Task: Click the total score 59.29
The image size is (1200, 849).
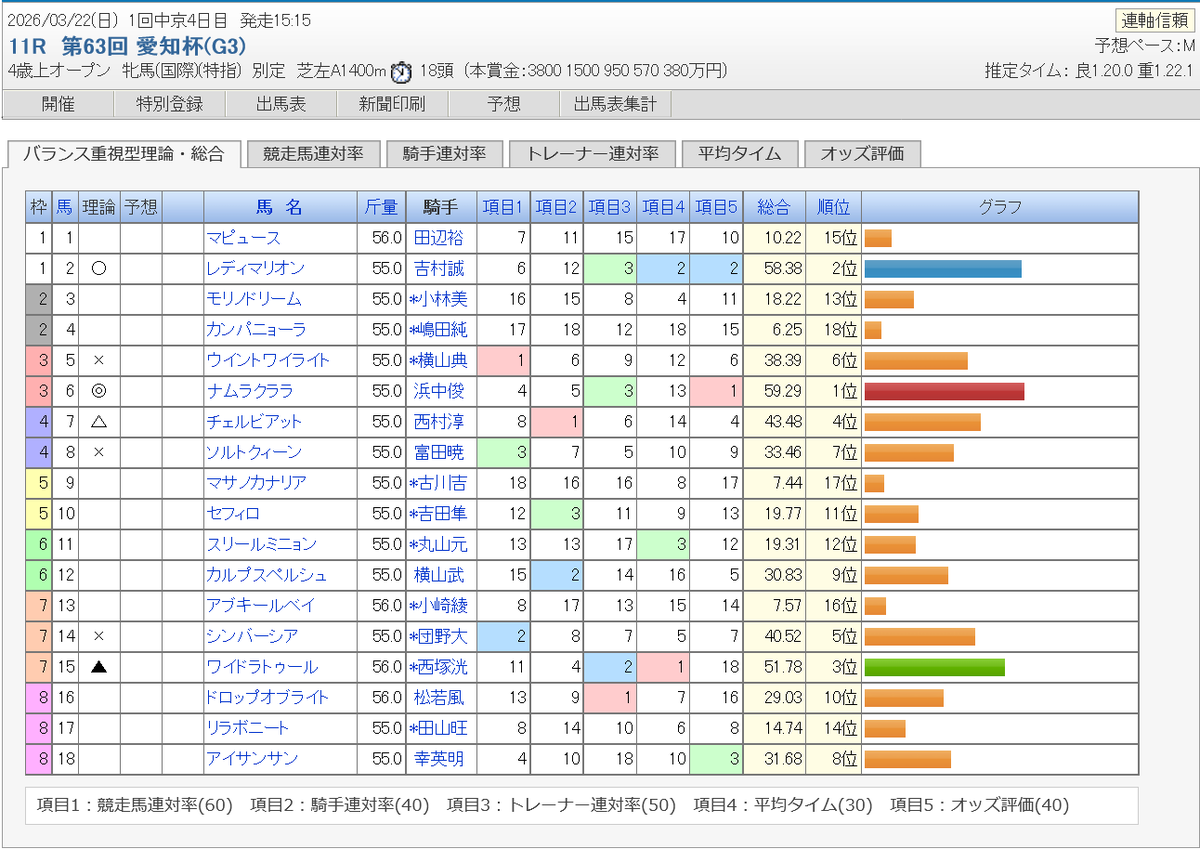Action: [x=781, y=391]
